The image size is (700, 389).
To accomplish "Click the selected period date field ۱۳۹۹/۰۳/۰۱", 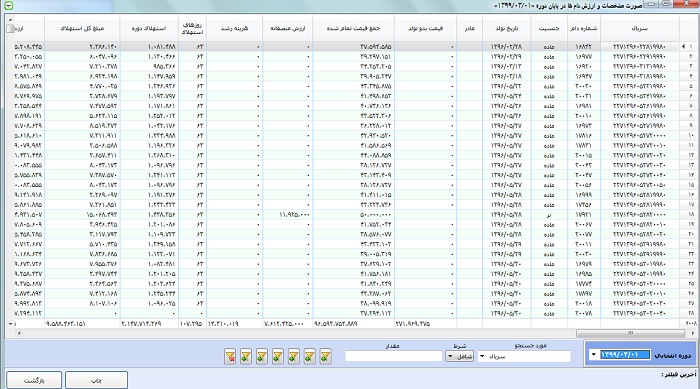I will click(x=625, y=355).
